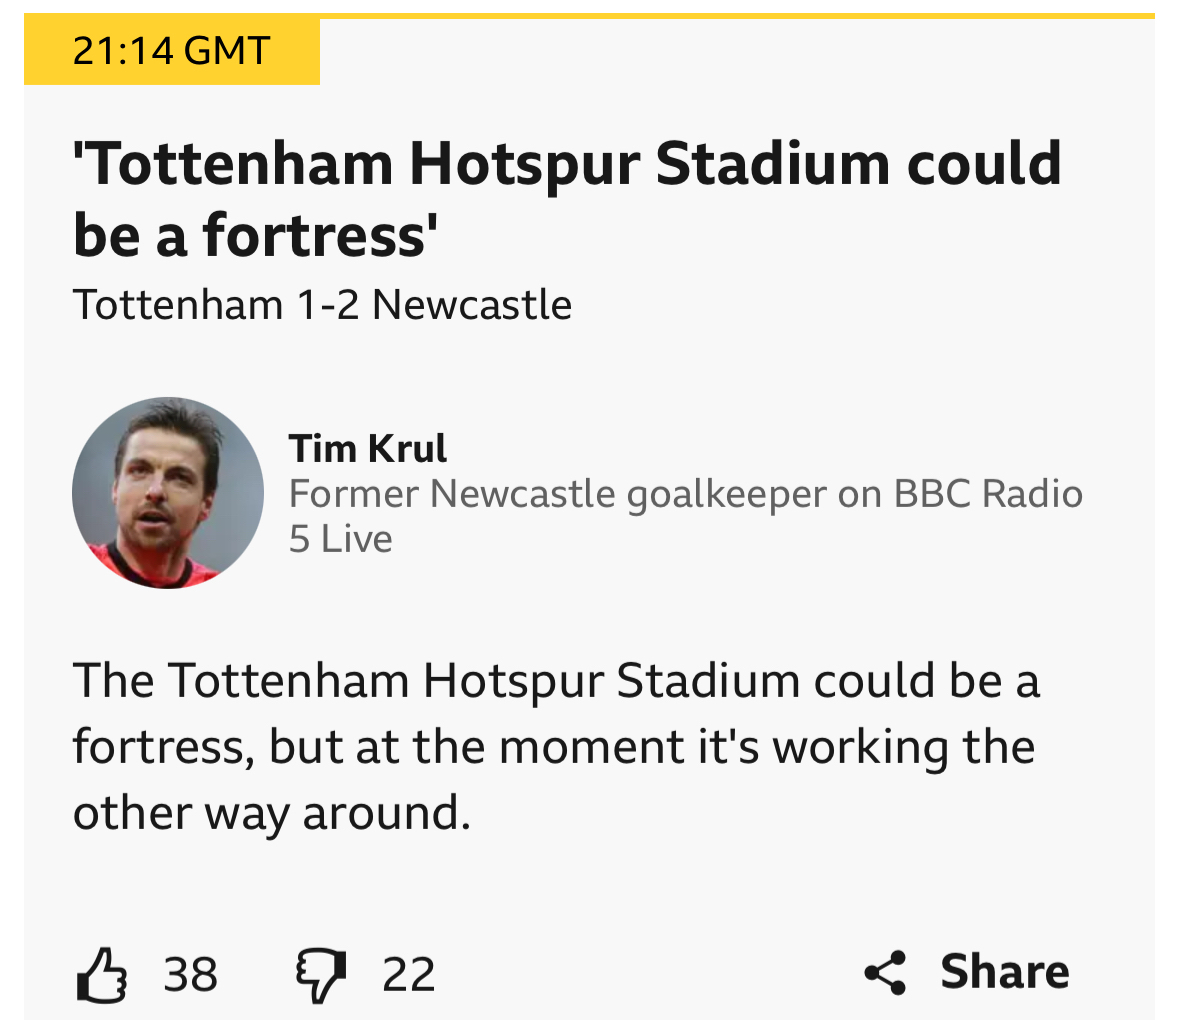Click the like count showing 38
The image size is (1179, 1020).
pyautogui.click(x=191, y=974)
